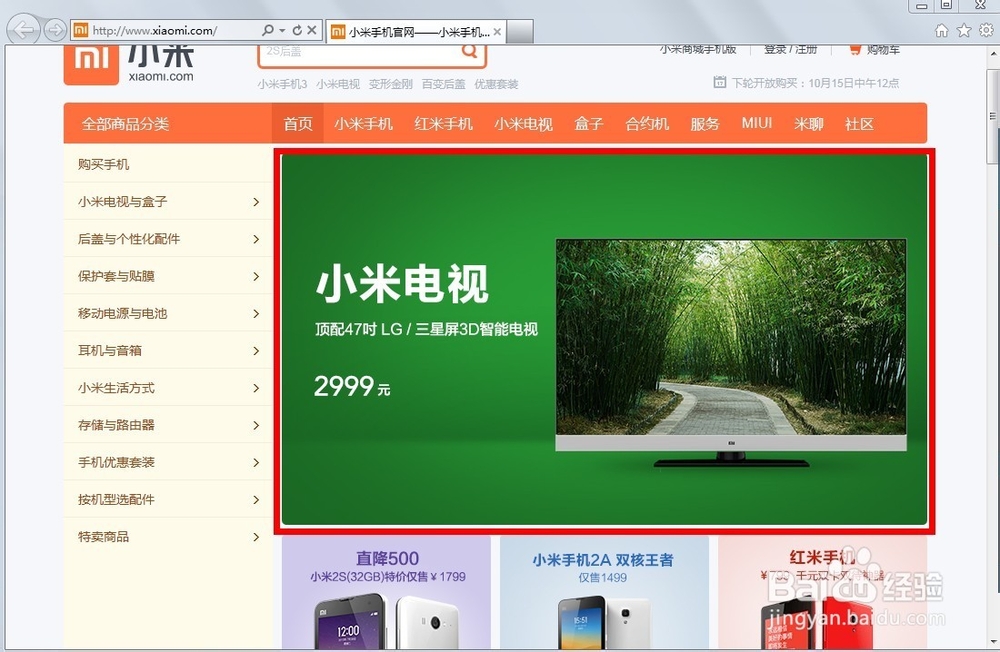1000x652 pixels.
Task: Open the address bar dropdown arrow
Action: click(282, 31)
